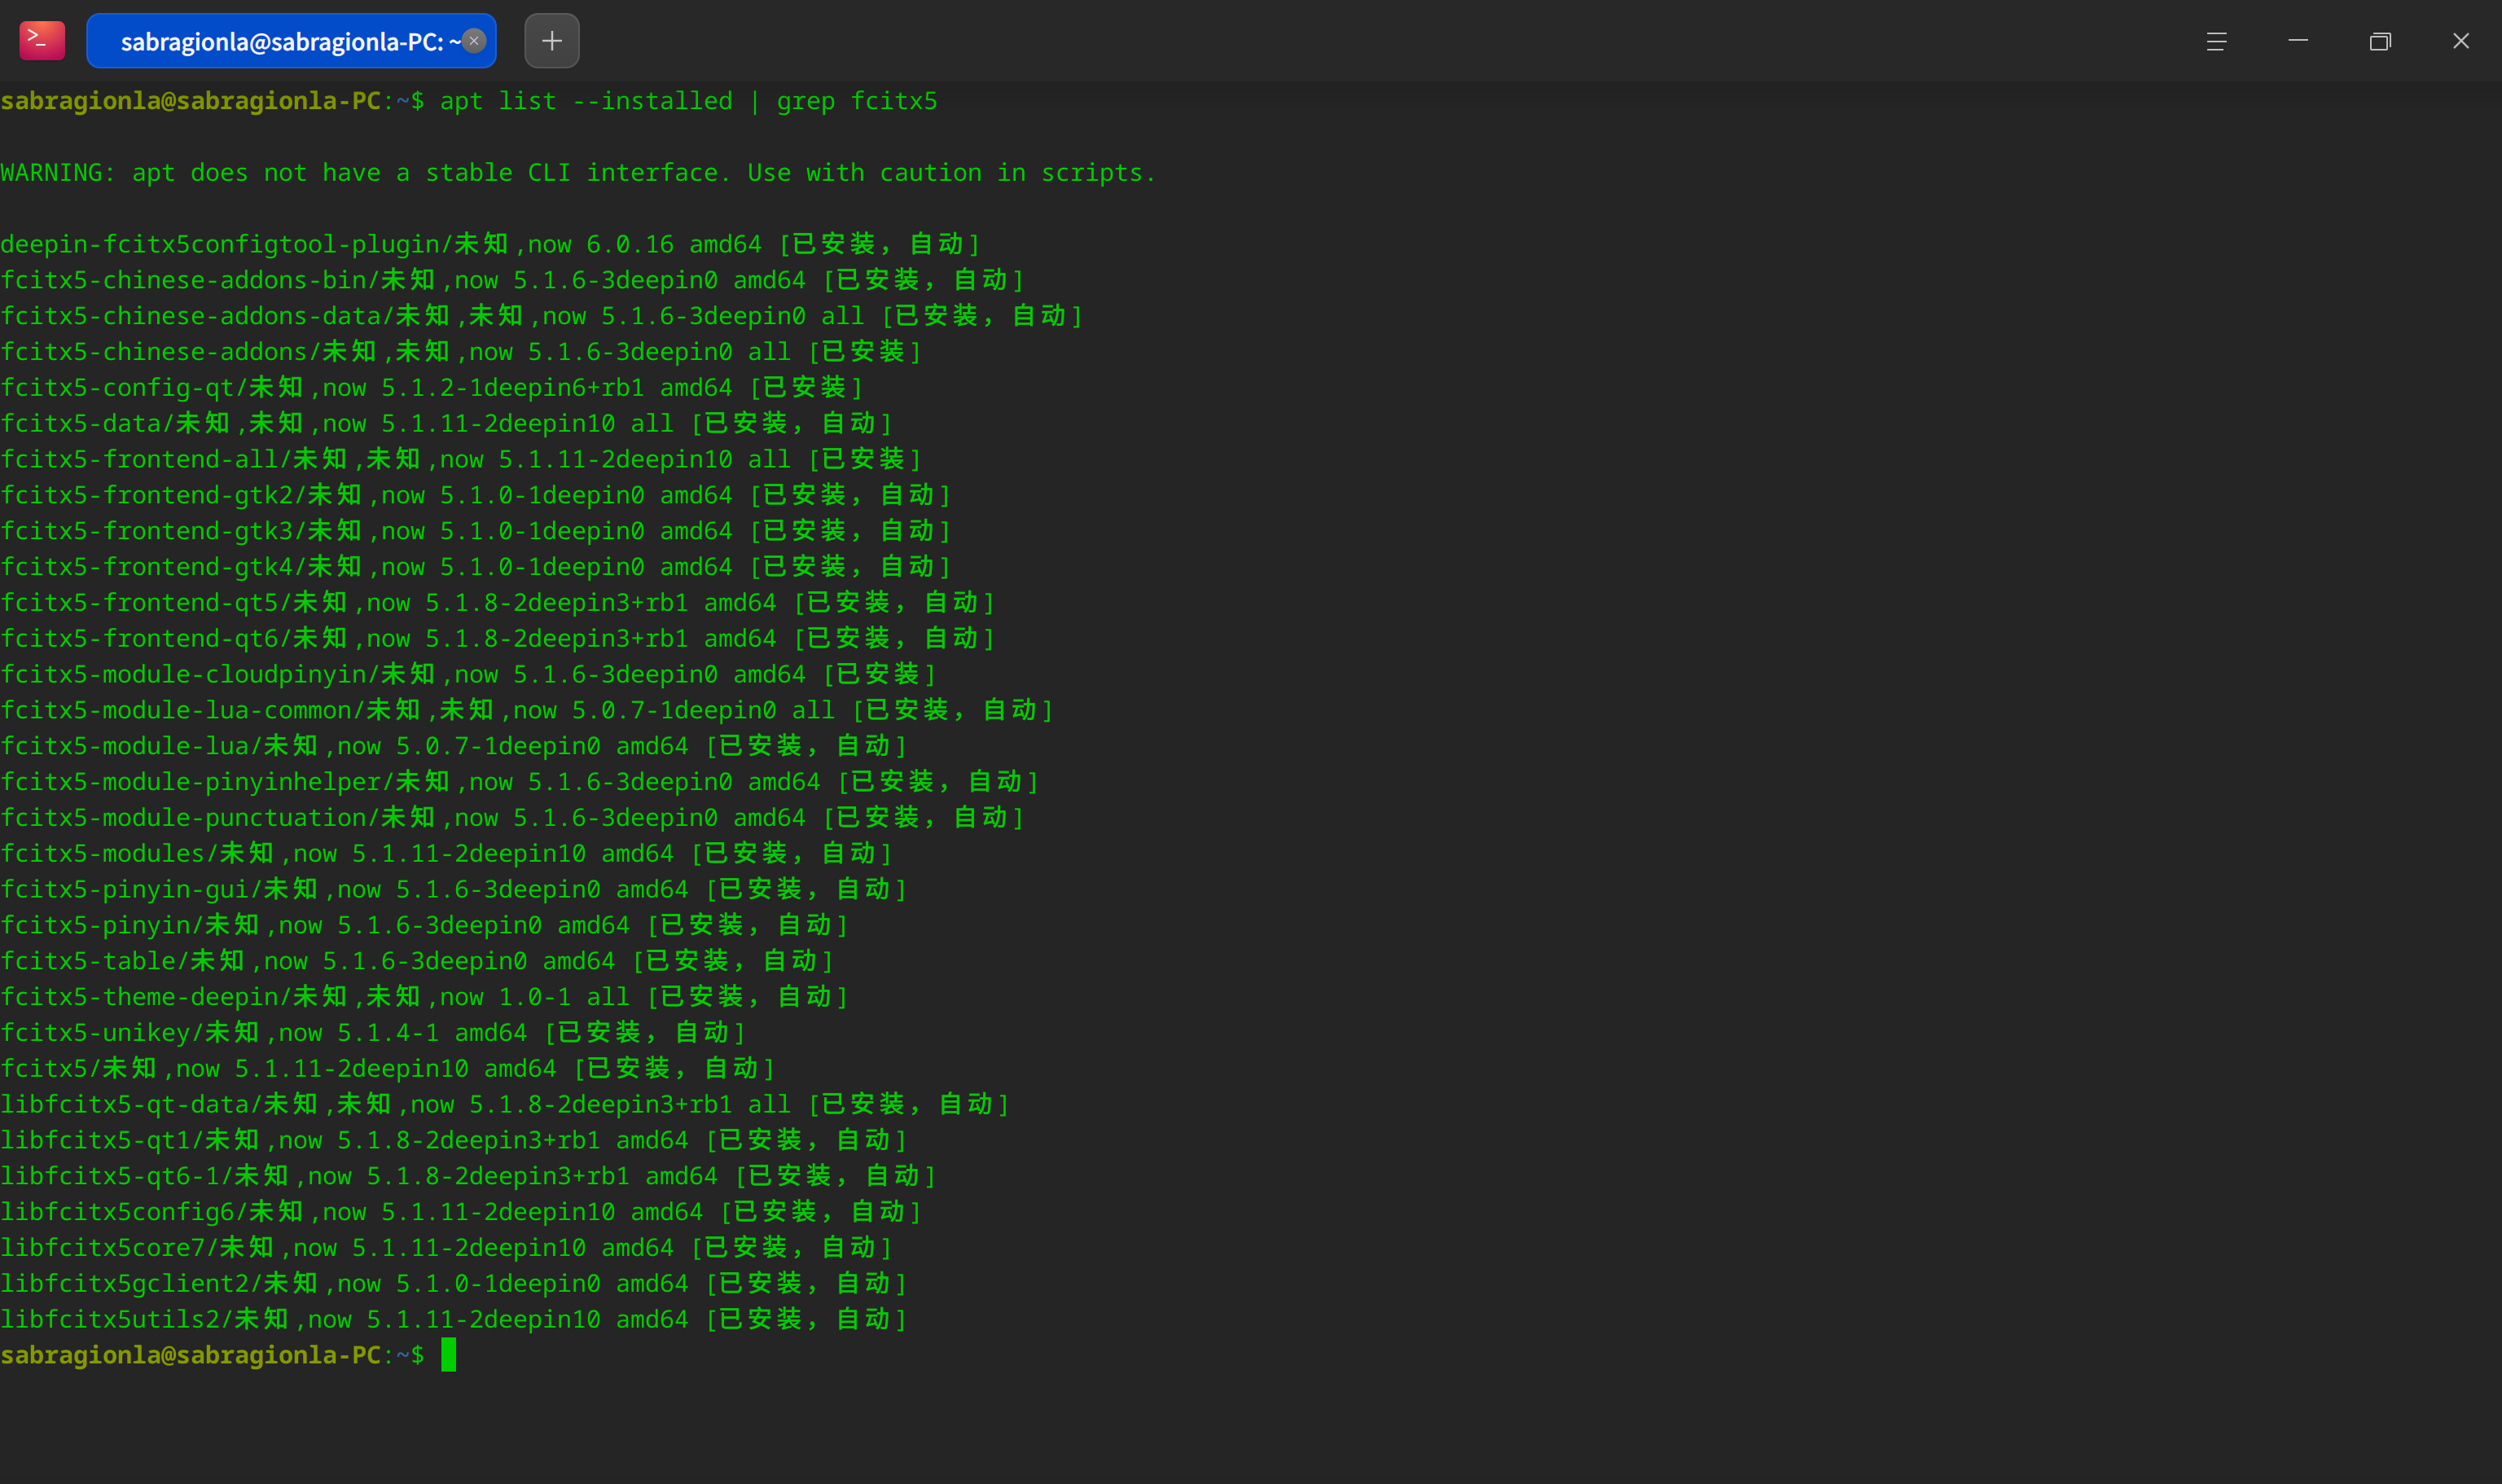Click the libfcitx5core7 line
2502x1484 pixels.
click(x=446, y=1248)
